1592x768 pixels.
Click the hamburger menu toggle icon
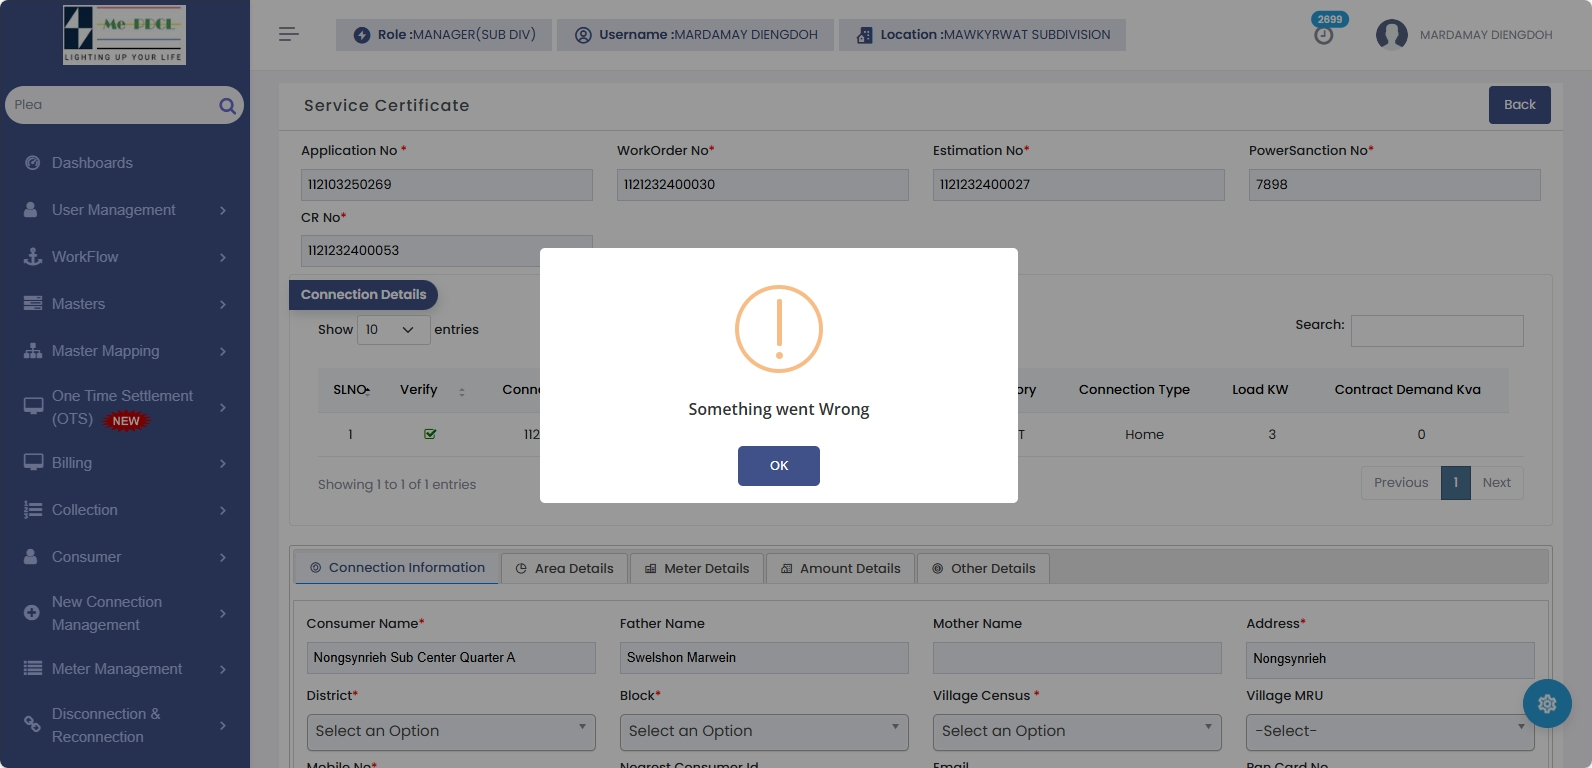tap(289, 34)
